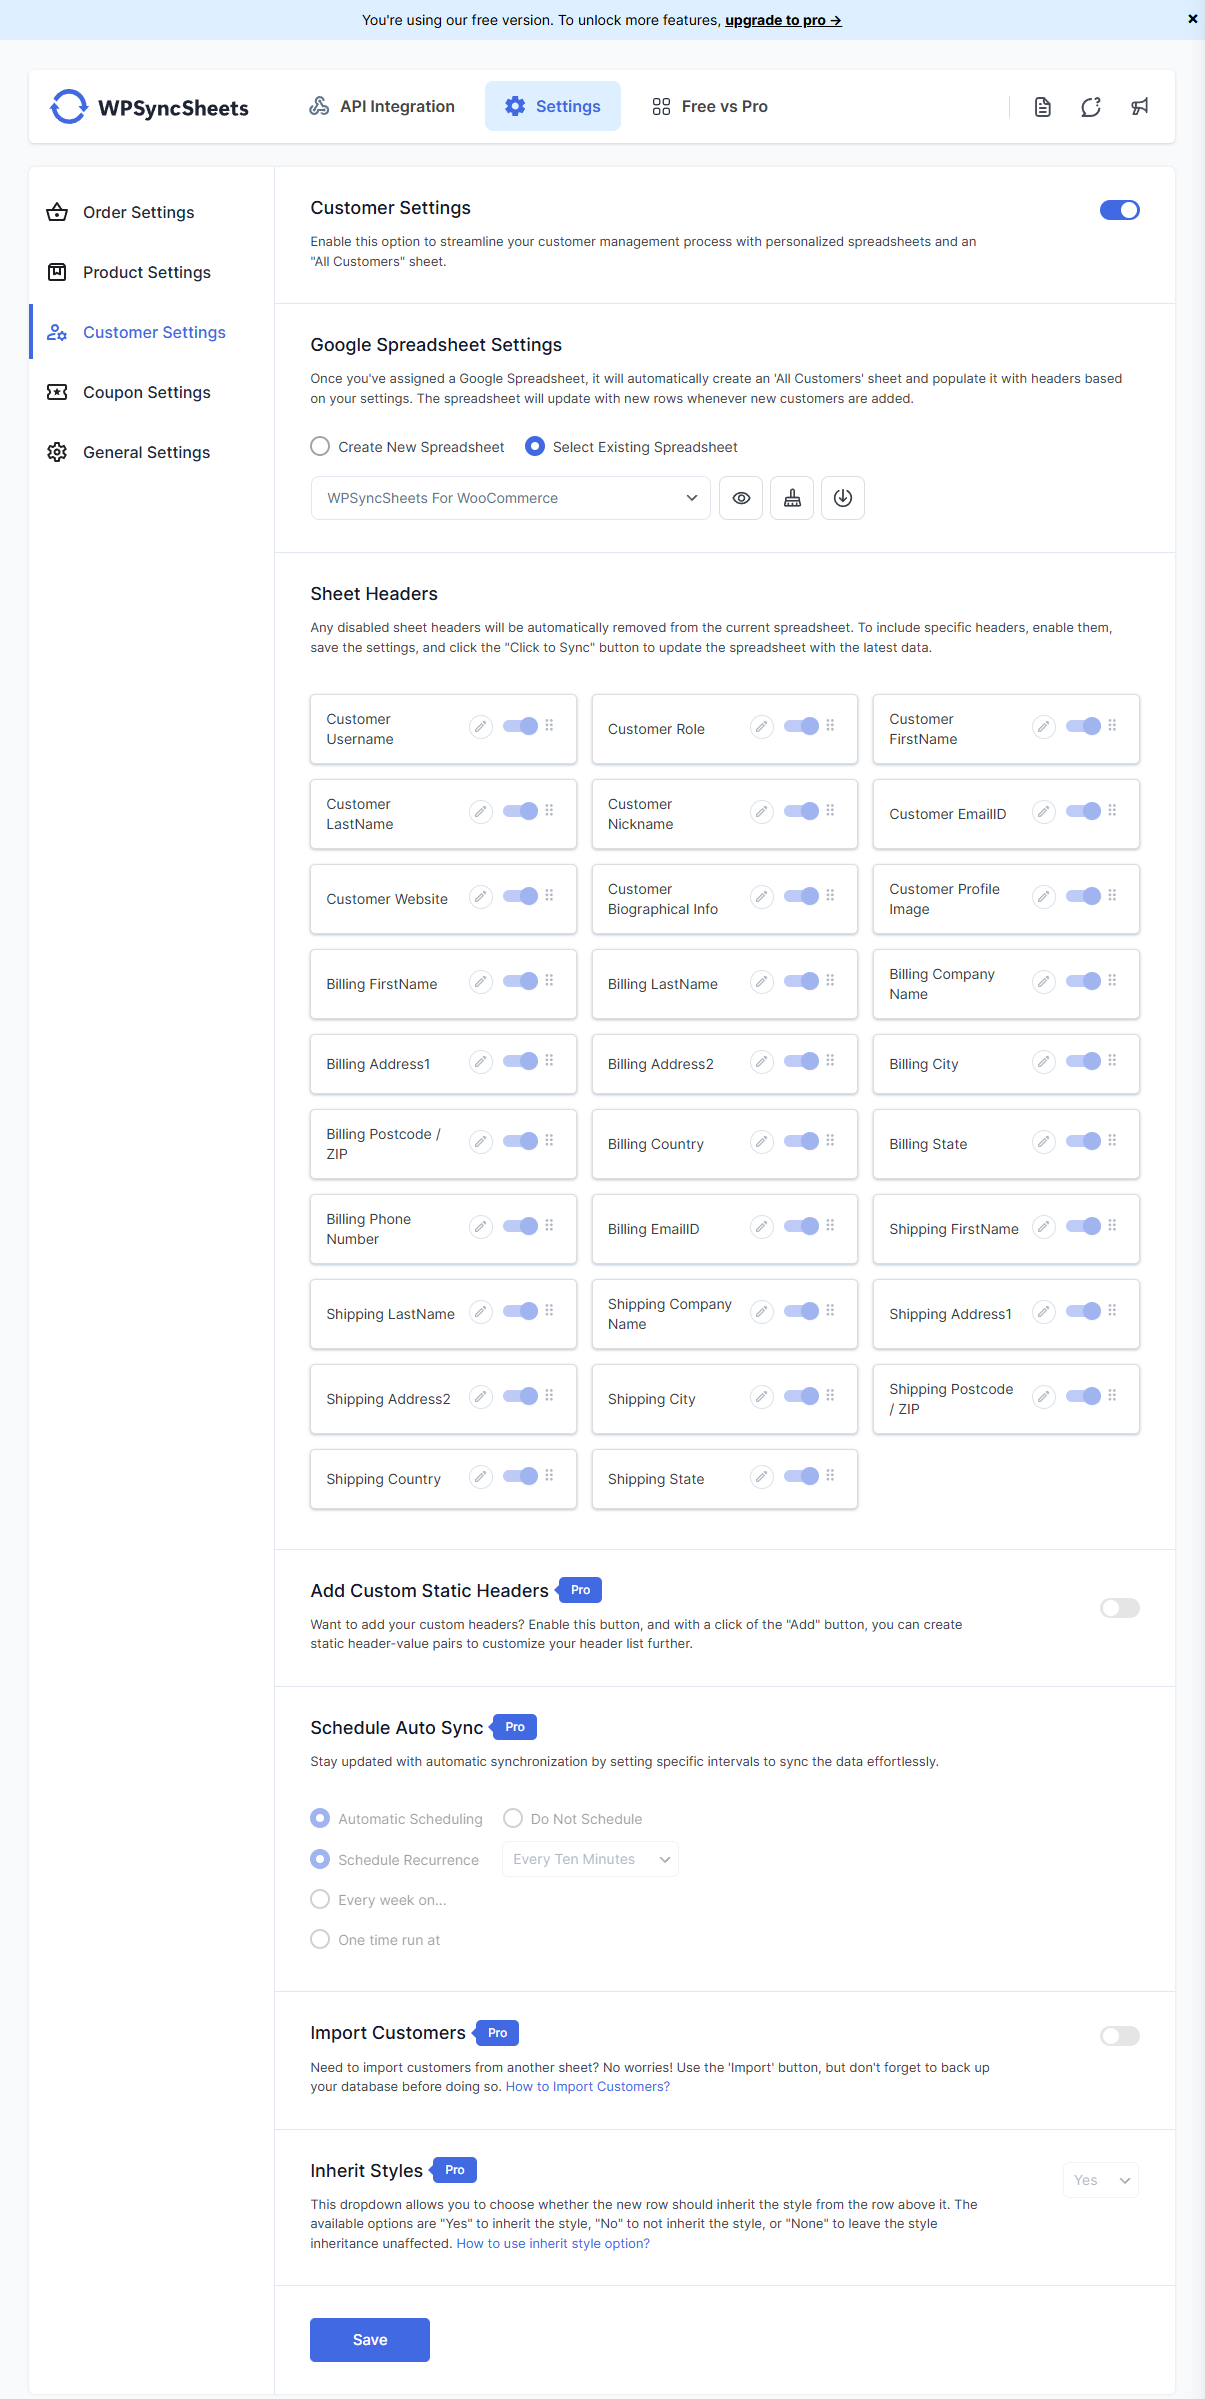Open the upgrade to pro link

point(782,20)
